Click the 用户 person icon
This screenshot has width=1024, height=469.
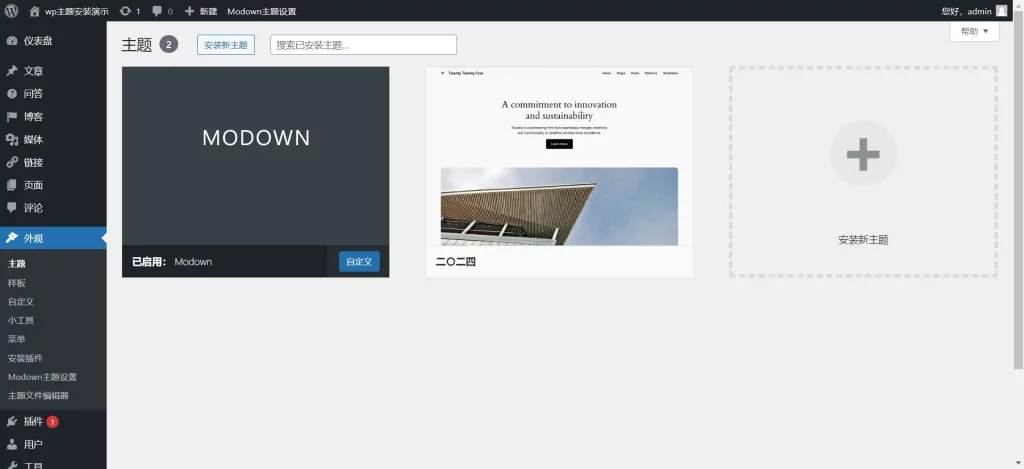pyautogui.click(x=12, y=444)
